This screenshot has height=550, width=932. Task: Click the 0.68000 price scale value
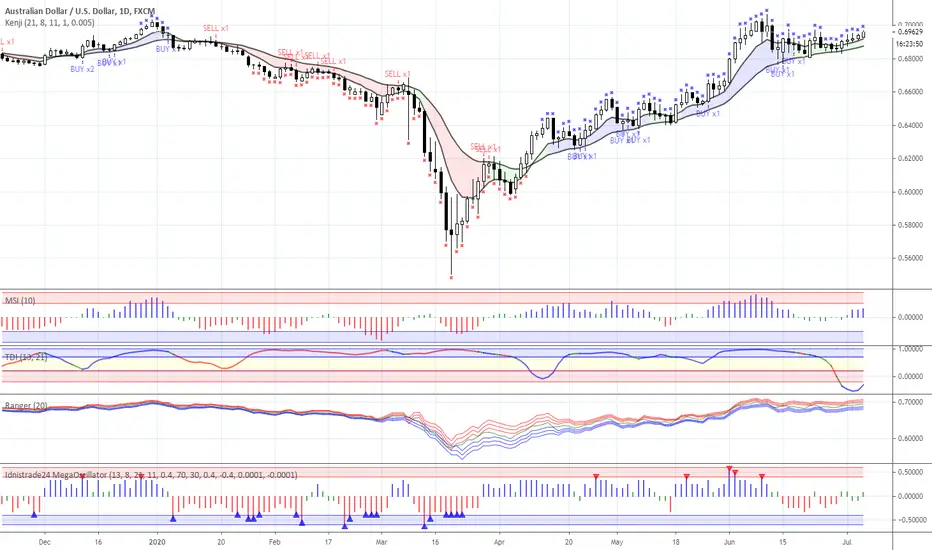pyautogui.click(x=910, y=59)
